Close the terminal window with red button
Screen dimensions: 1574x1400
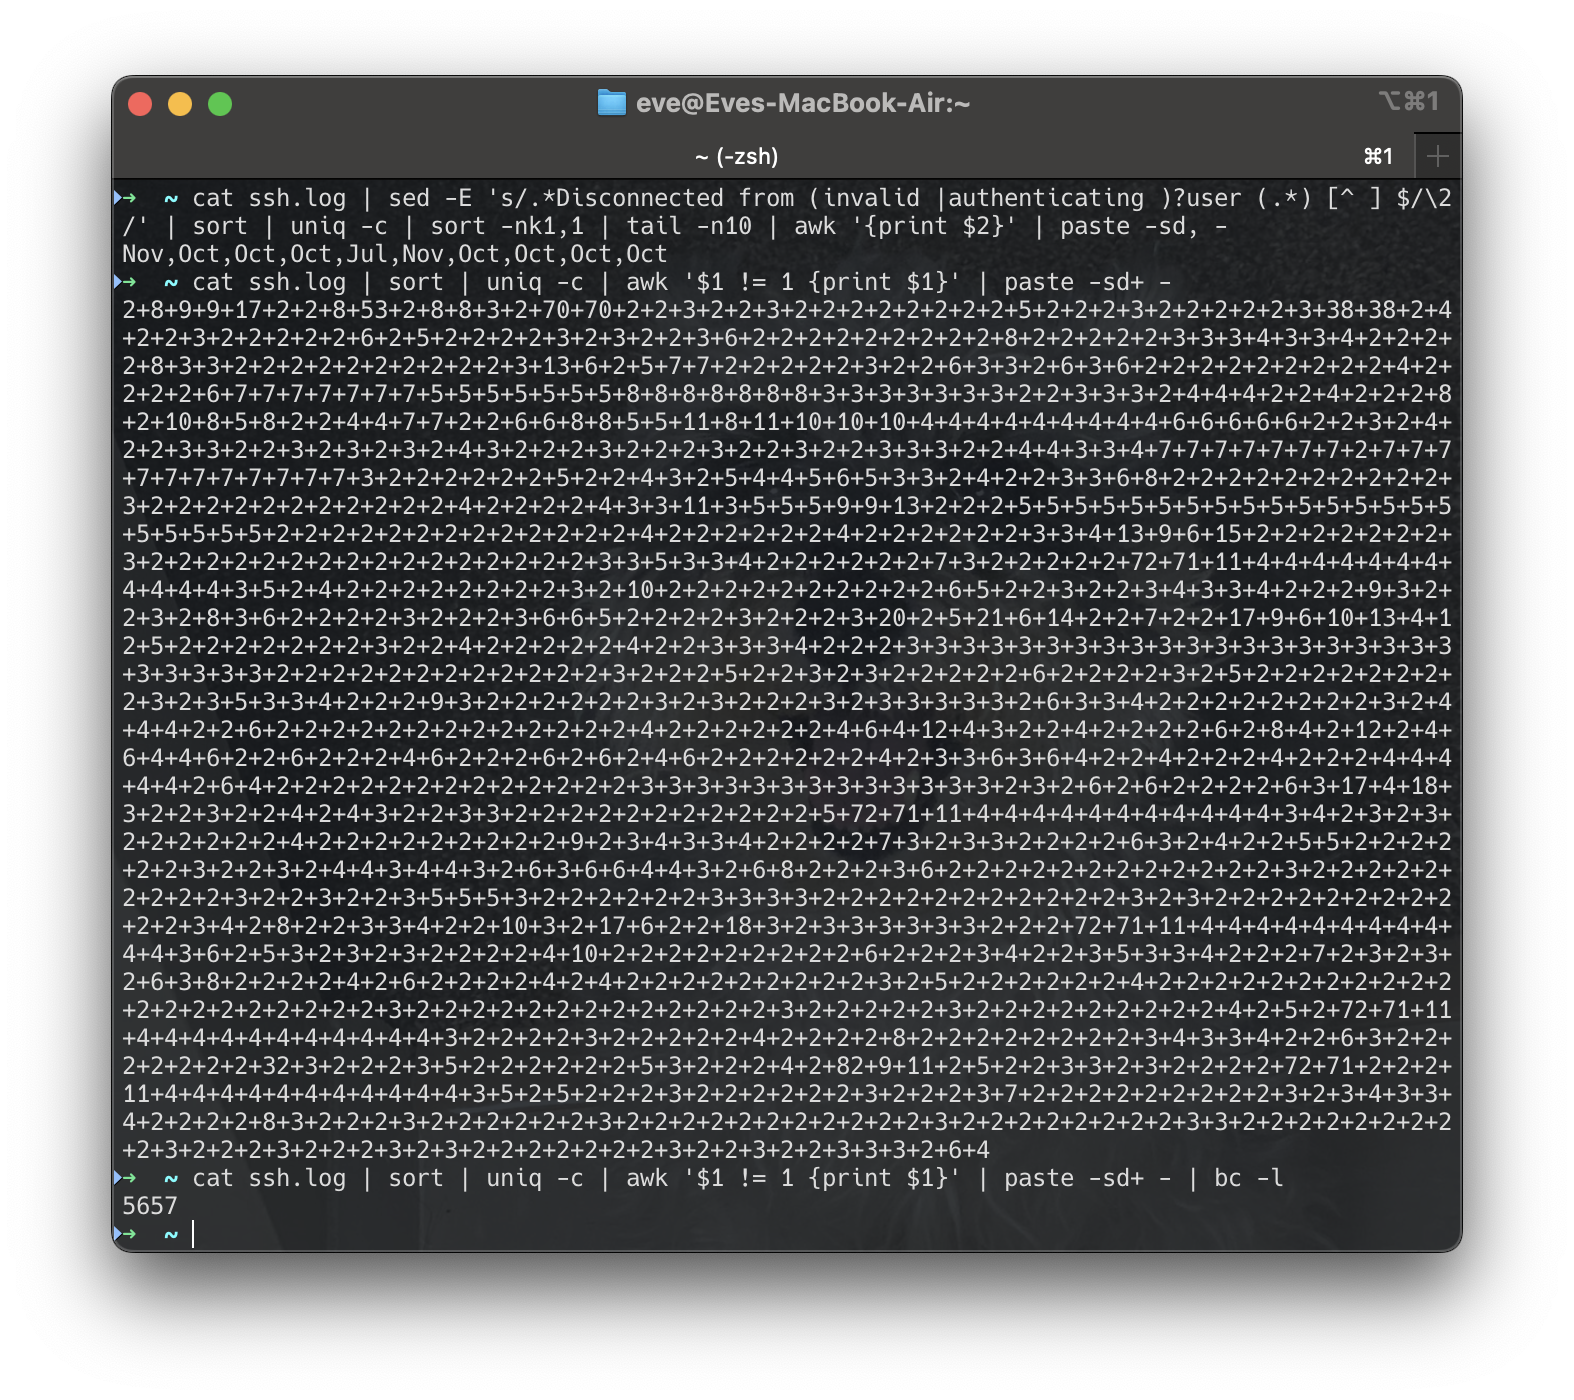140,104
